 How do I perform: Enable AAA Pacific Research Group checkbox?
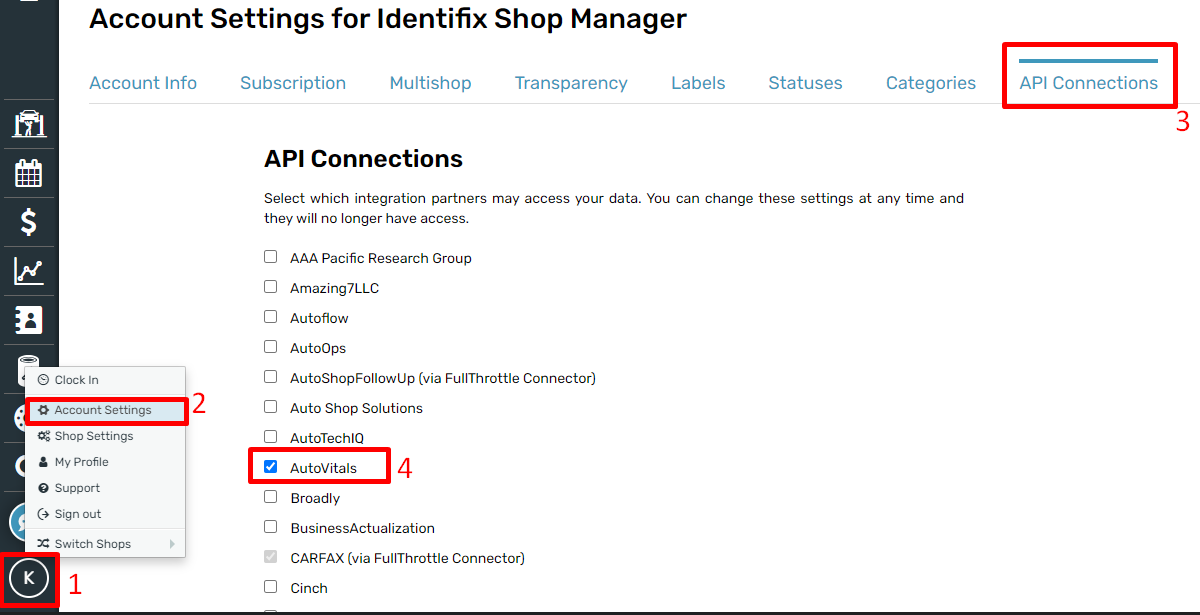(x=270, y=257)
